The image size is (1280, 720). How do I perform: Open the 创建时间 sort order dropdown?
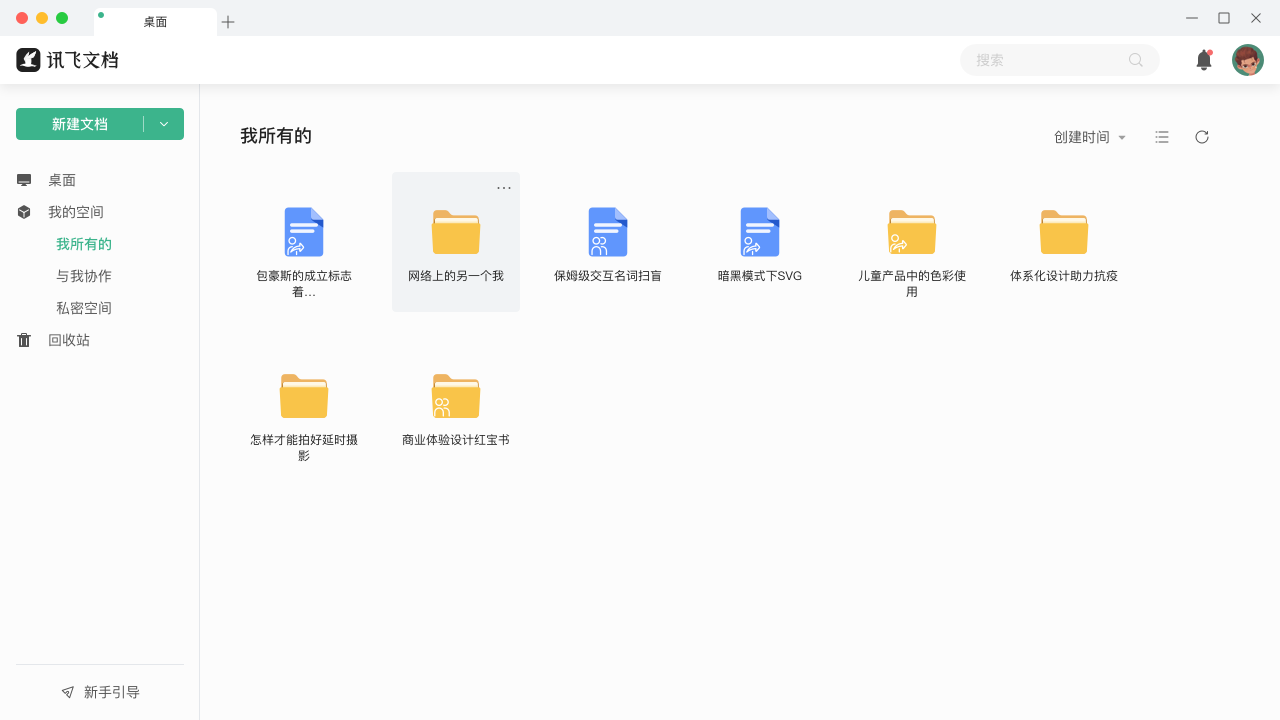coord(1090,137)
